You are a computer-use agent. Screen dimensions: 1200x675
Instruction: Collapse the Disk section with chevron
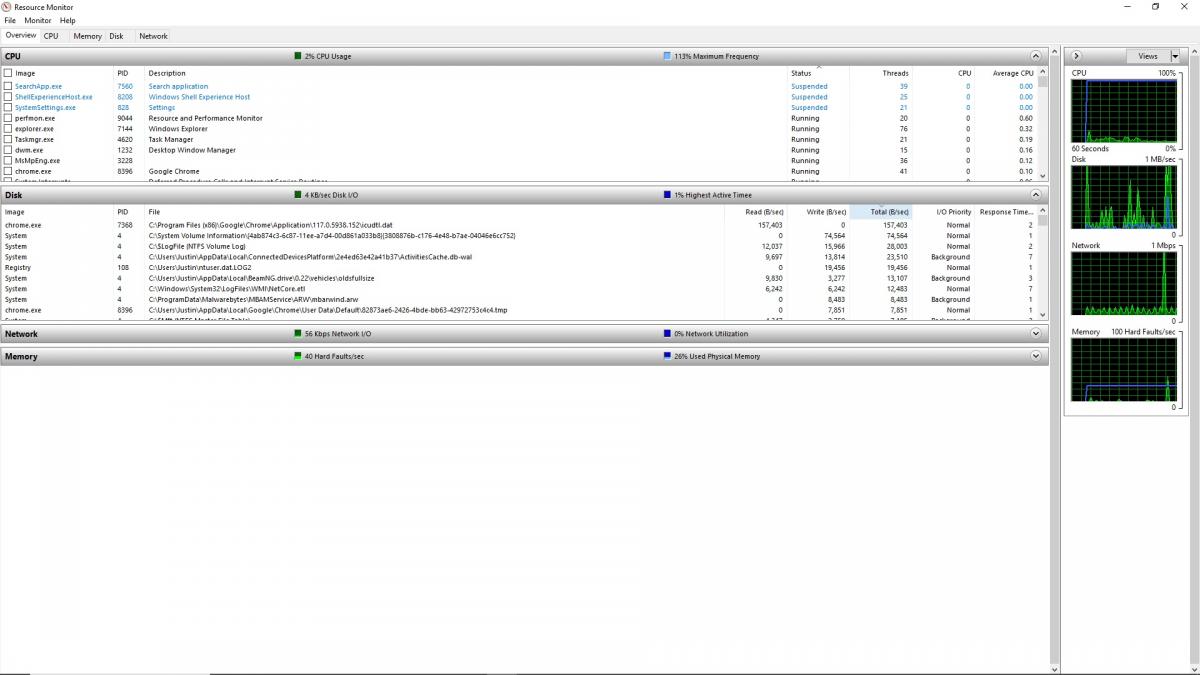click(1036, 195)
